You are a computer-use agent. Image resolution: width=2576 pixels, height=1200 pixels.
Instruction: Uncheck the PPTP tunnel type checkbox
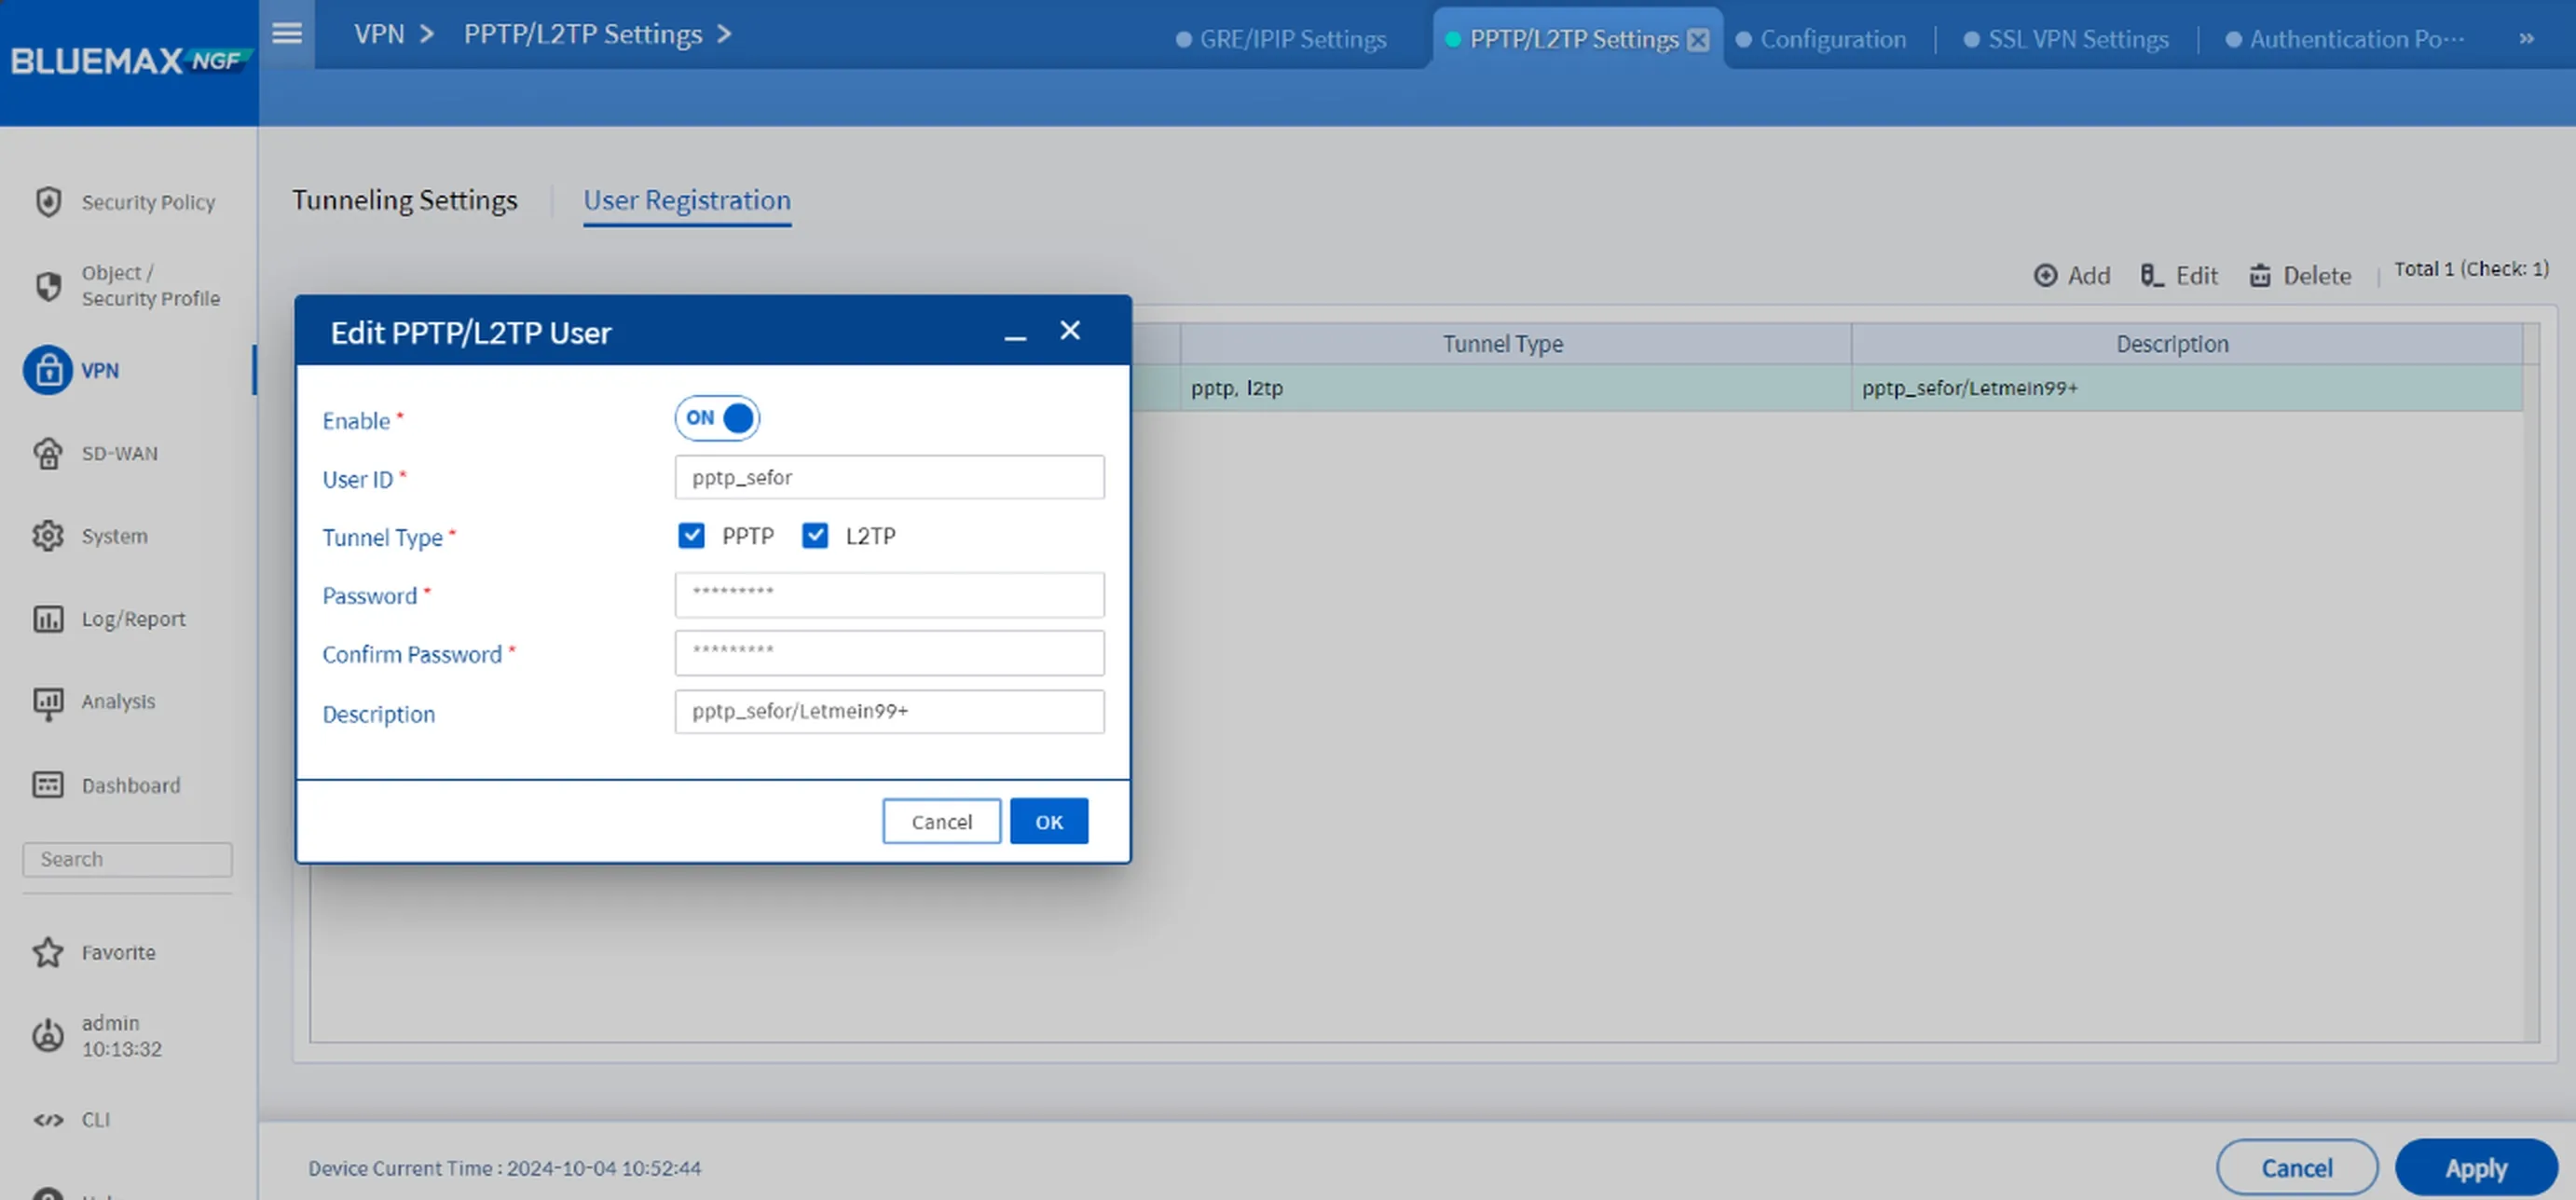691,536
